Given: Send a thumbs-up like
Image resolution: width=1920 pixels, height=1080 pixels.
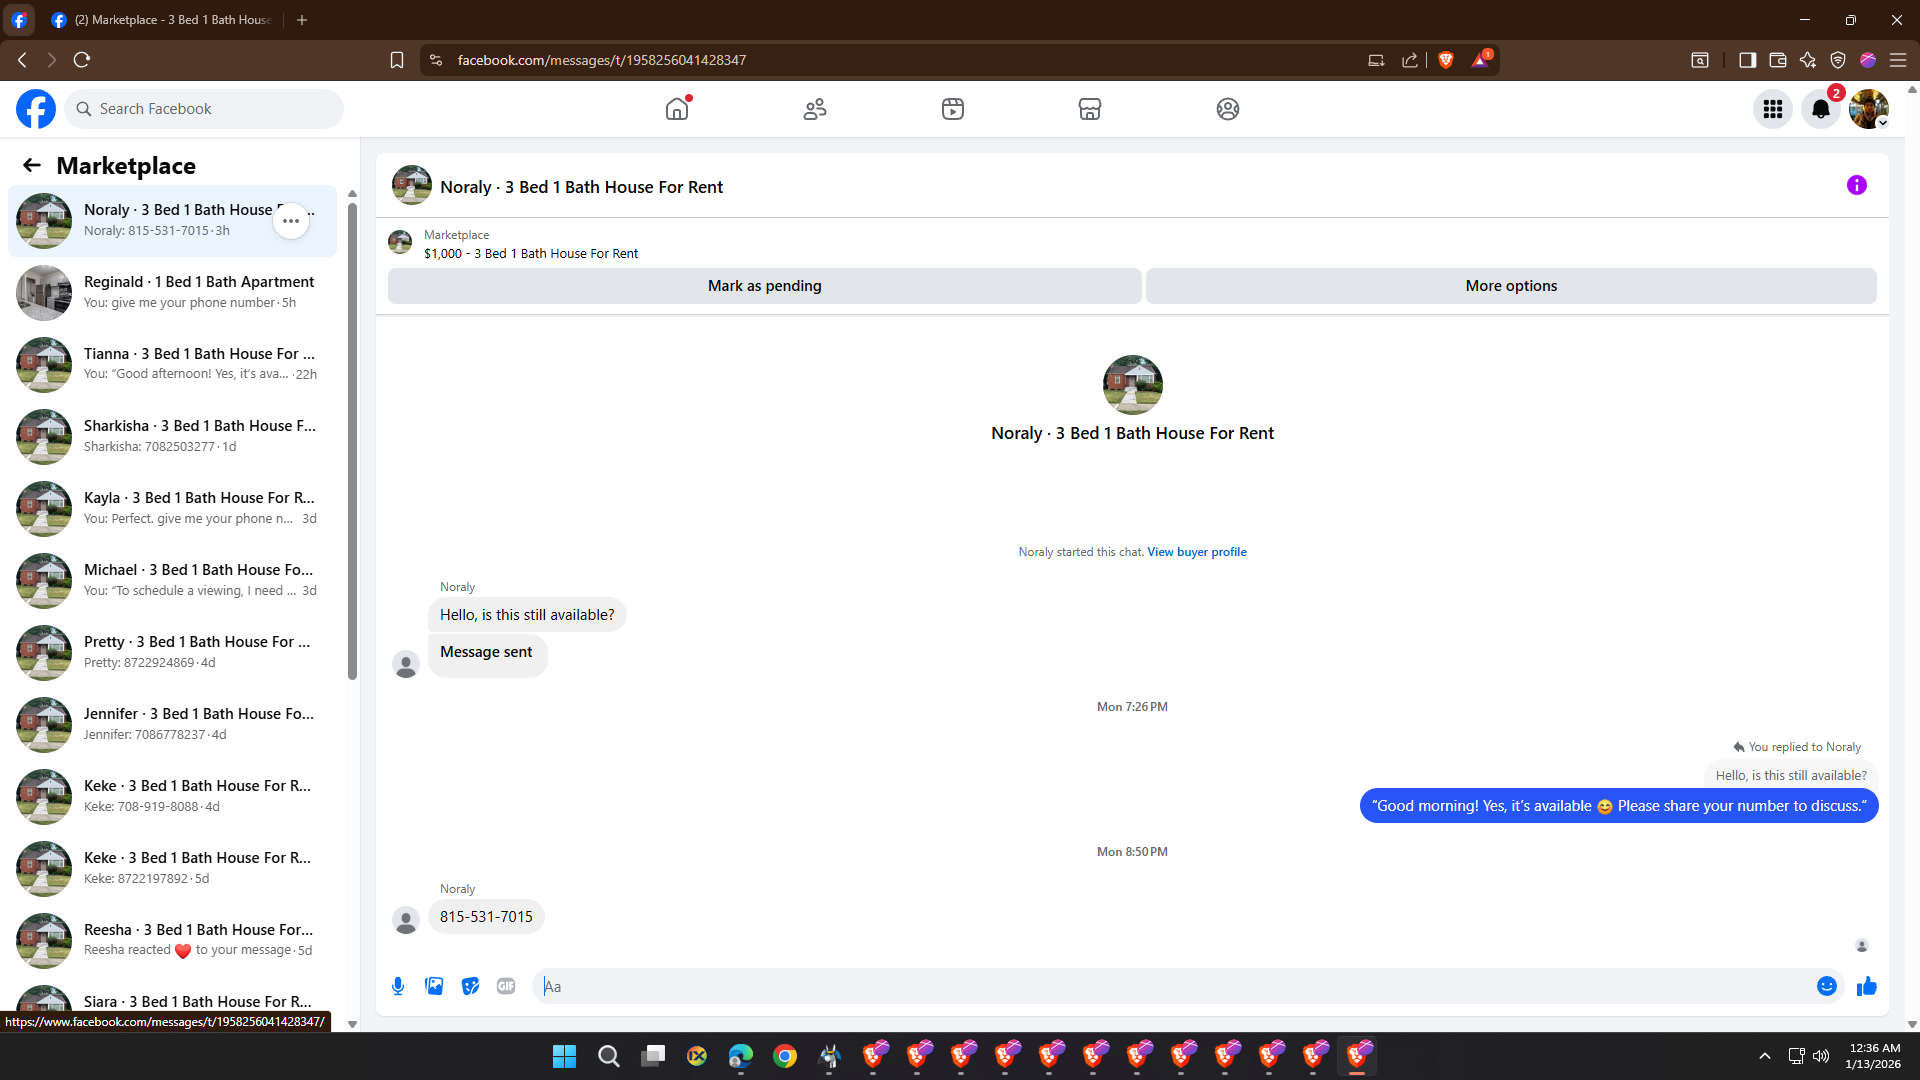Looking at the screenshot, I should (x=1866, y=986).
